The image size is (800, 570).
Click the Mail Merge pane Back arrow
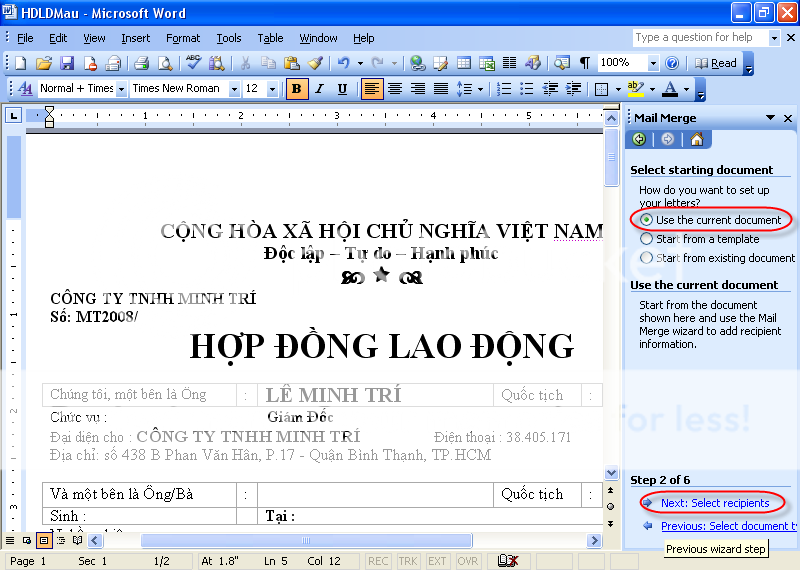point(639,139)
